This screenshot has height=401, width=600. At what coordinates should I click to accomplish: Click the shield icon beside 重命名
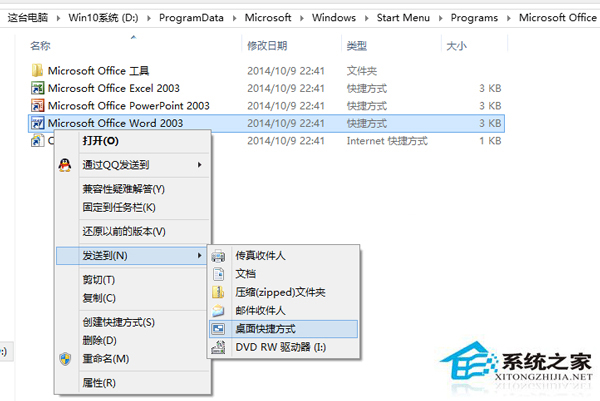tap(65, 358)
